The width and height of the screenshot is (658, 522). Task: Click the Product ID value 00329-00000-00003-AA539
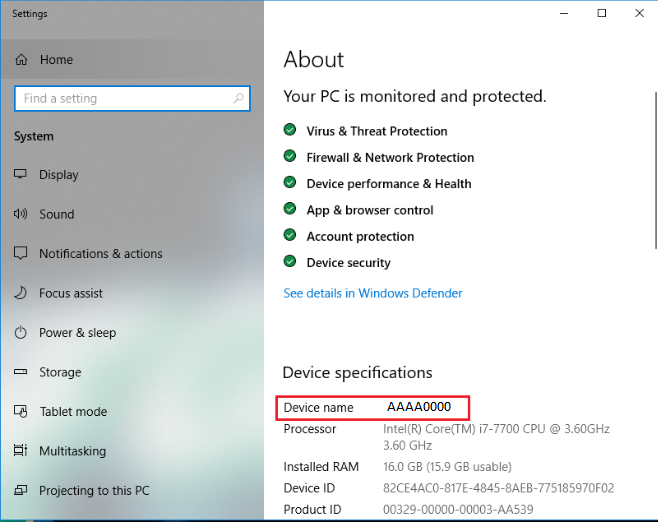tap(458, 509)
